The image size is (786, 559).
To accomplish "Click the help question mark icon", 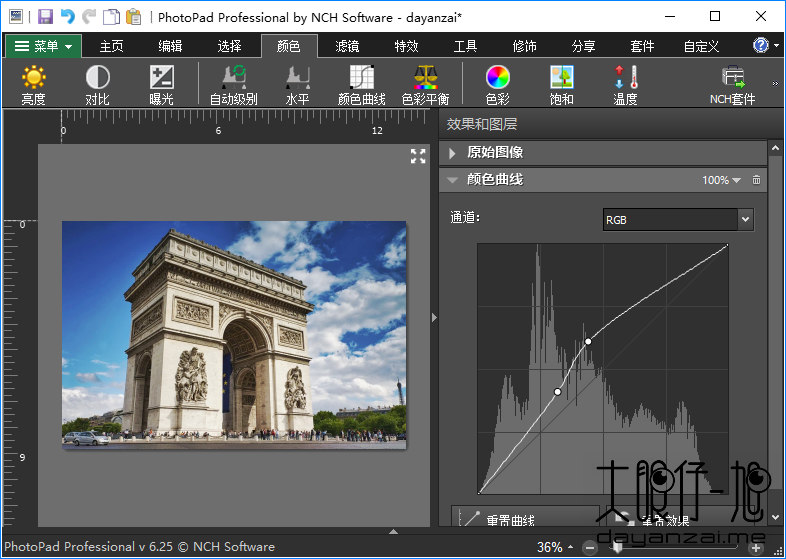I will [x=760, y=46].
